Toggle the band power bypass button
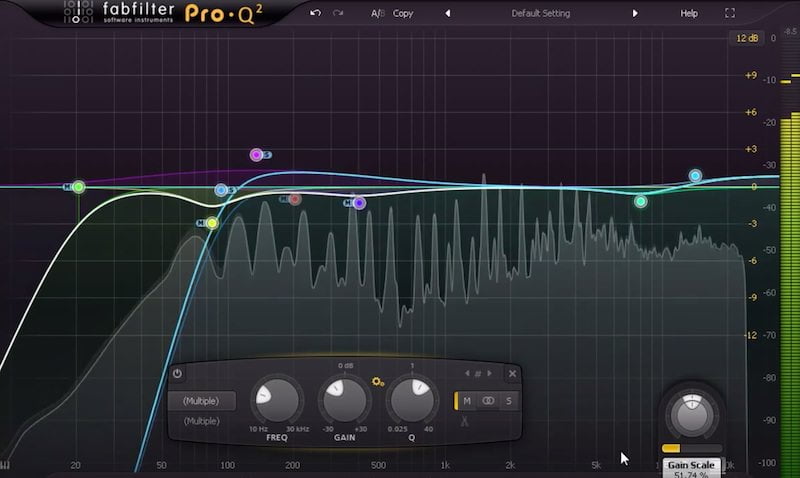Screen dimensions: 800x478 (177, 373)
